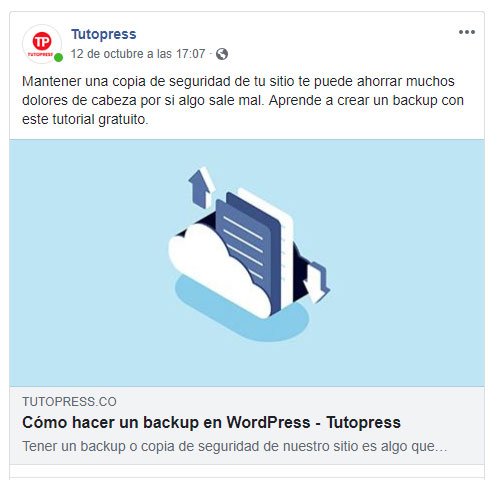Click the post text starting with Mantener
The height and width of the screenshot is (480, 497).
[243, 100]
